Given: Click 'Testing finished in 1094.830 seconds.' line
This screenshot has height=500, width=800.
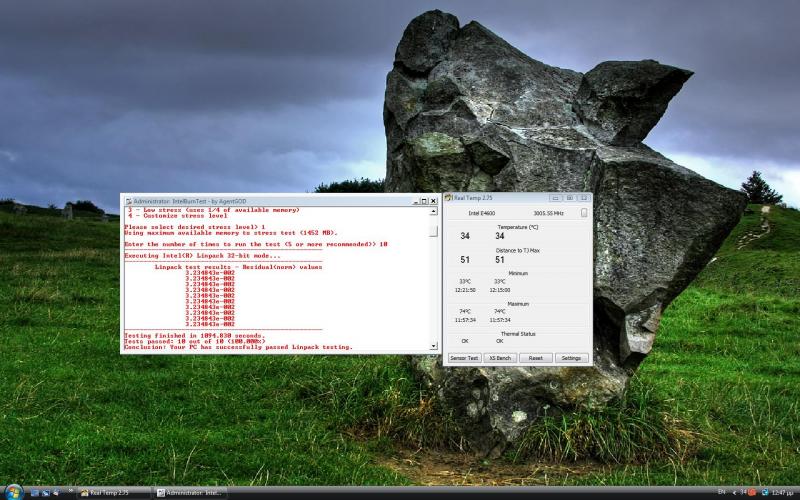Looking at the screenshot, I should [x=194, y=336].
